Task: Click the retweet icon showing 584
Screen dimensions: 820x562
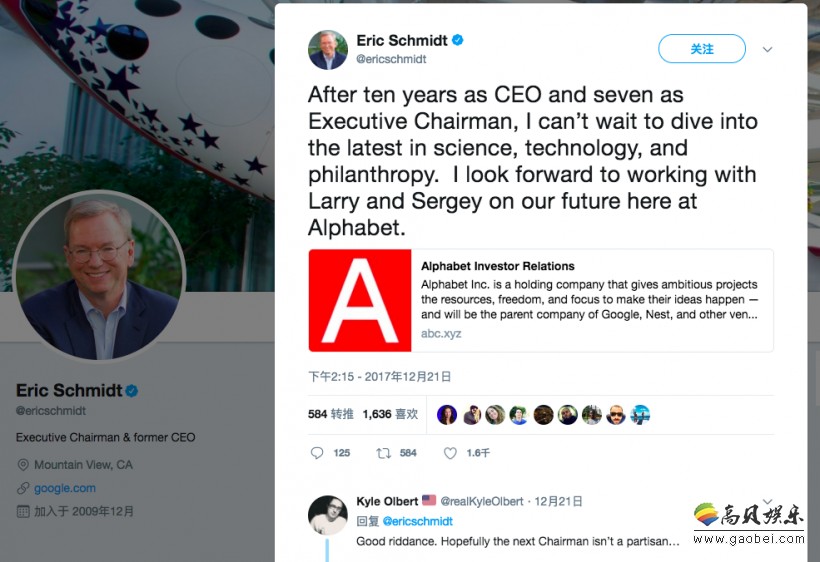Action: point(383,453)
